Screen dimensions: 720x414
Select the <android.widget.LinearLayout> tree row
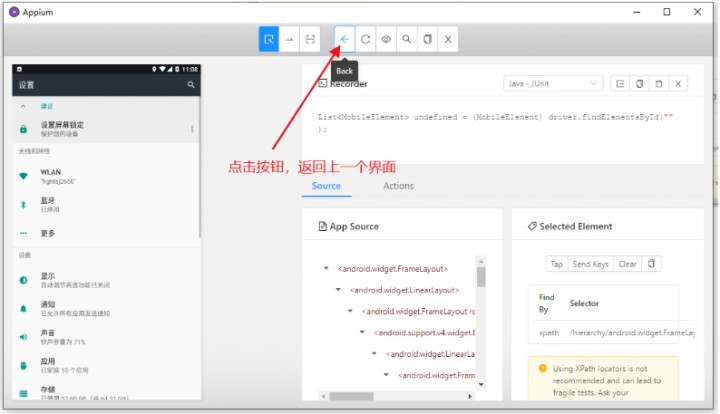(x=405, y=290)
